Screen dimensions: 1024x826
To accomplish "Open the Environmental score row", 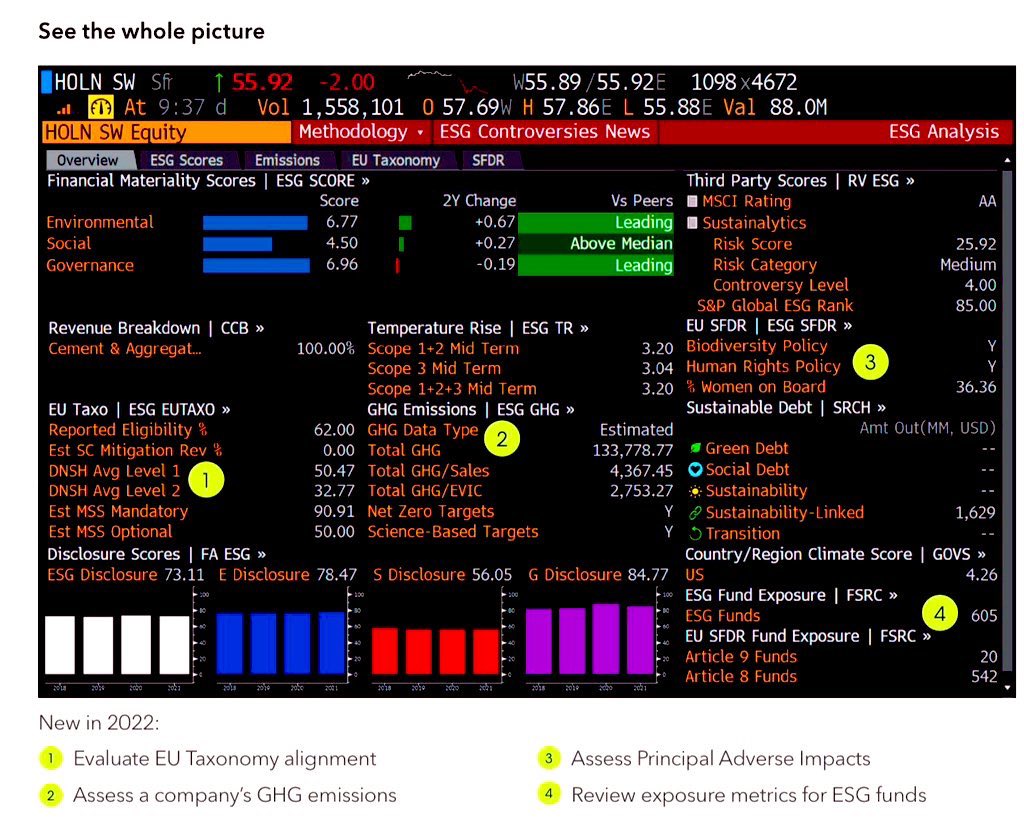I will click(x=359, y=223).
